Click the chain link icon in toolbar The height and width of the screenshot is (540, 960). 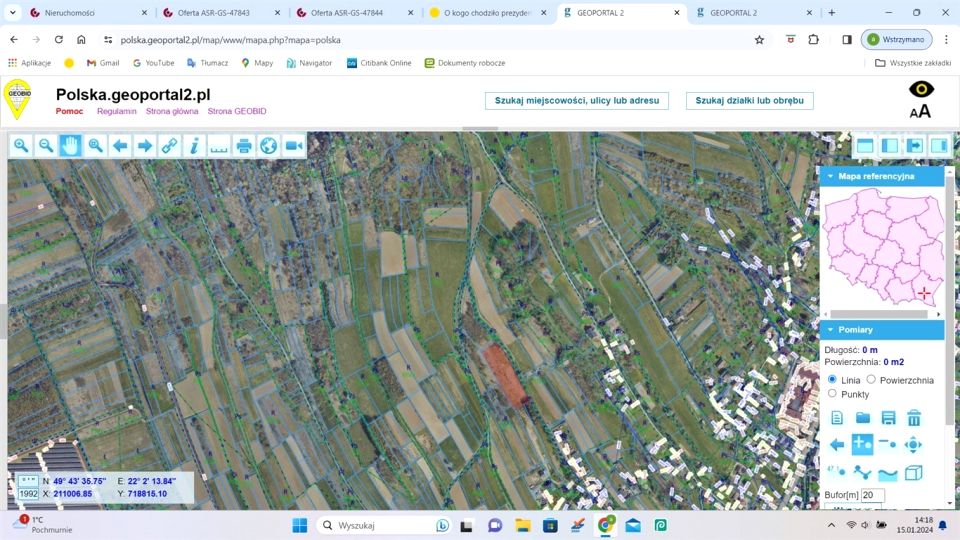pyautogui.click(x=170, y=146)
